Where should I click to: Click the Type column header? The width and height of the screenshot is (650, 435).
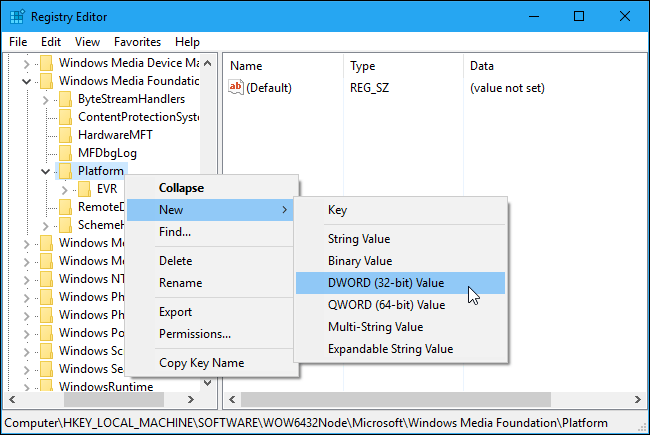pos(362,65)
